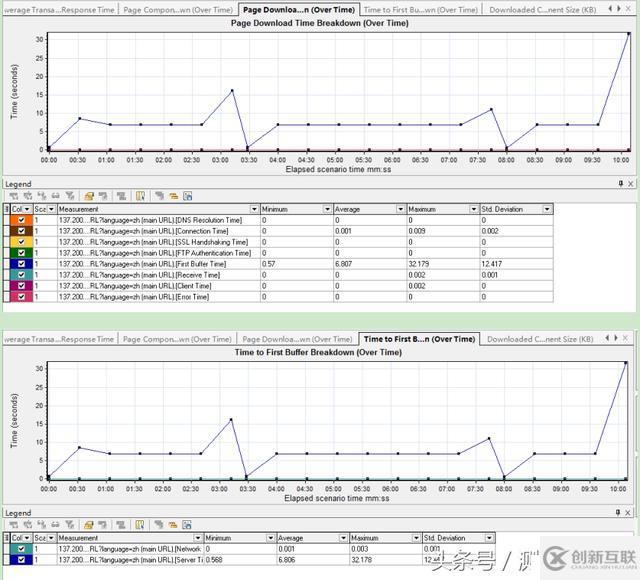This screenshot has height=580, width=640.
Task: Open the Std. Deviation dropdown in upper legend
Action: click(547, 209)
